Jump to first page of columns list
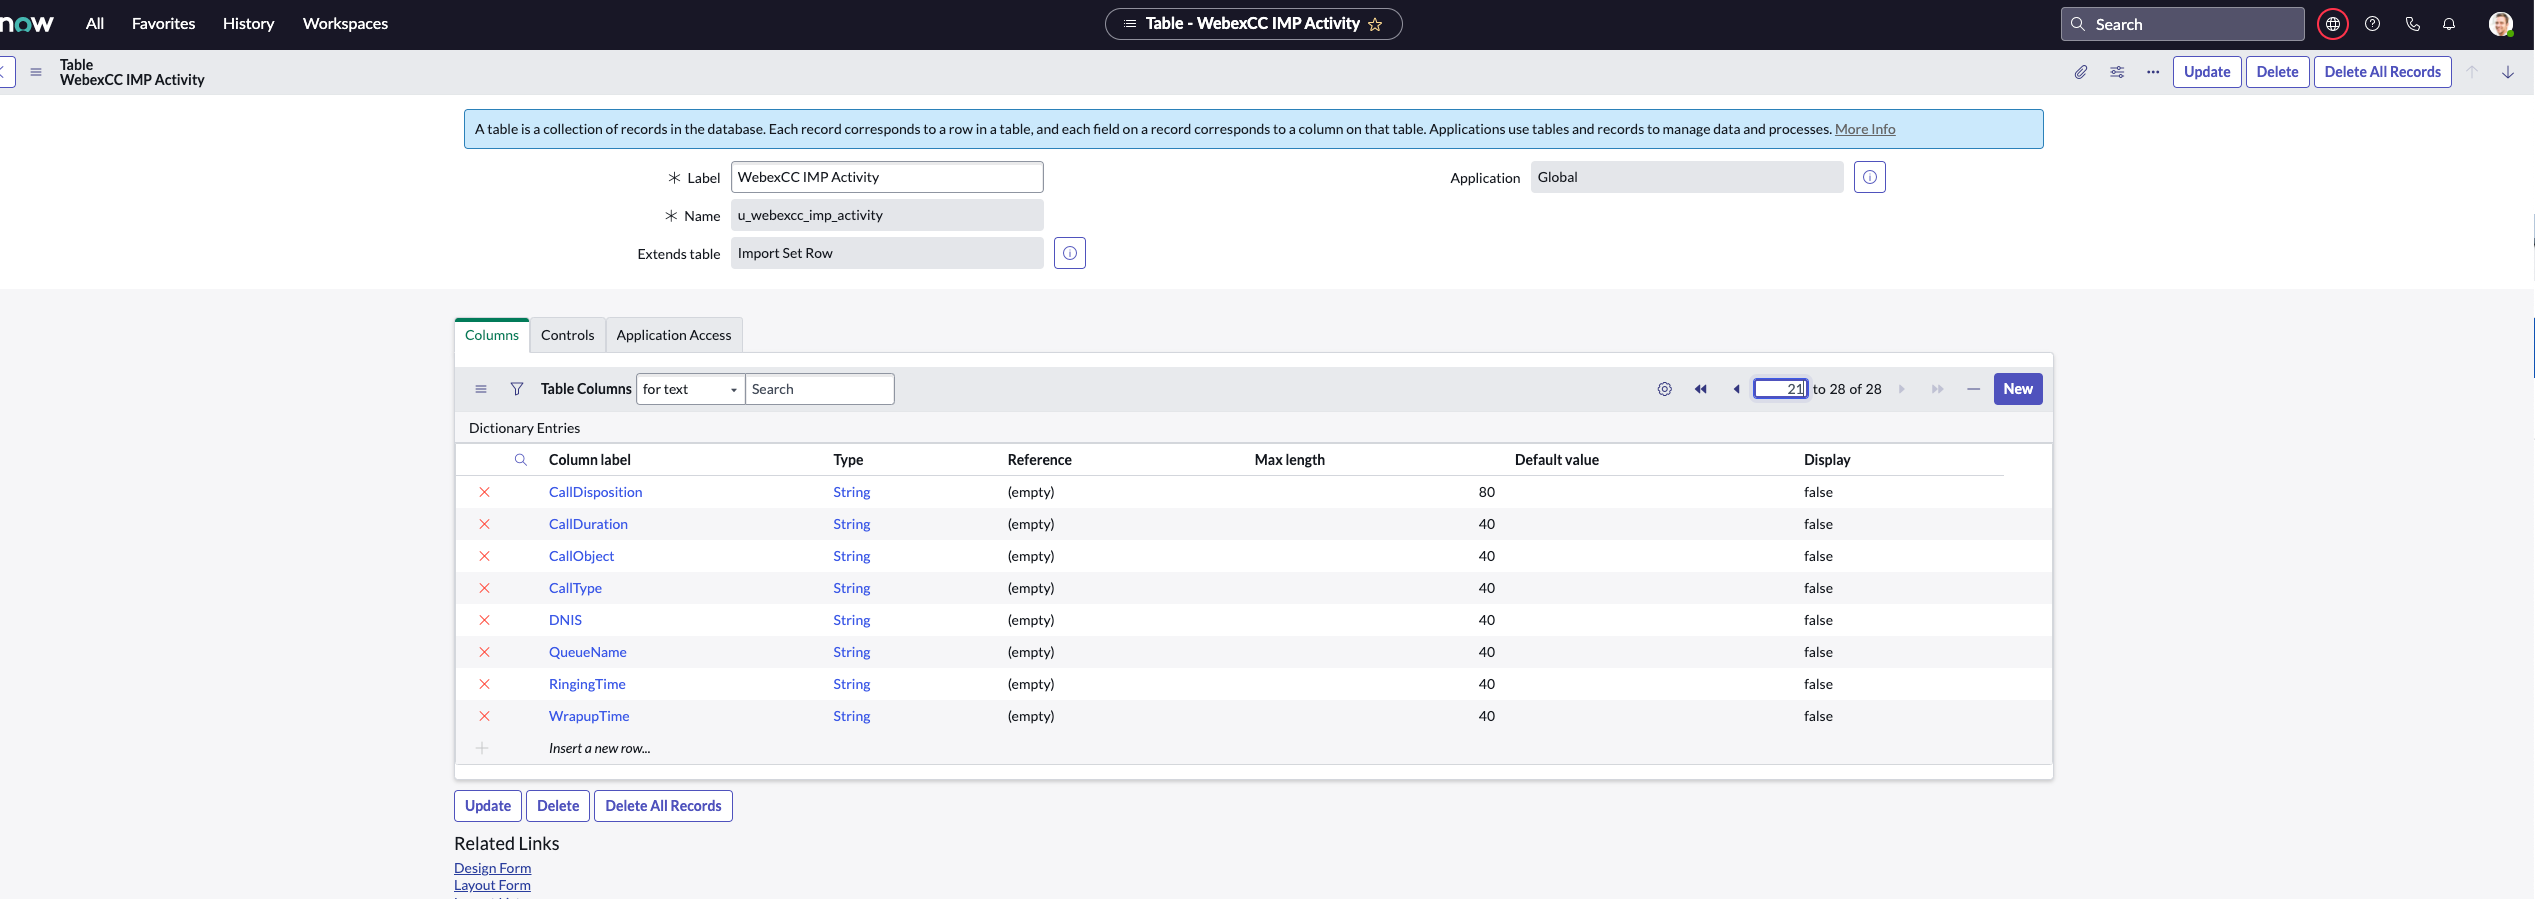 pyautogui.click(x=1701, y=389)
